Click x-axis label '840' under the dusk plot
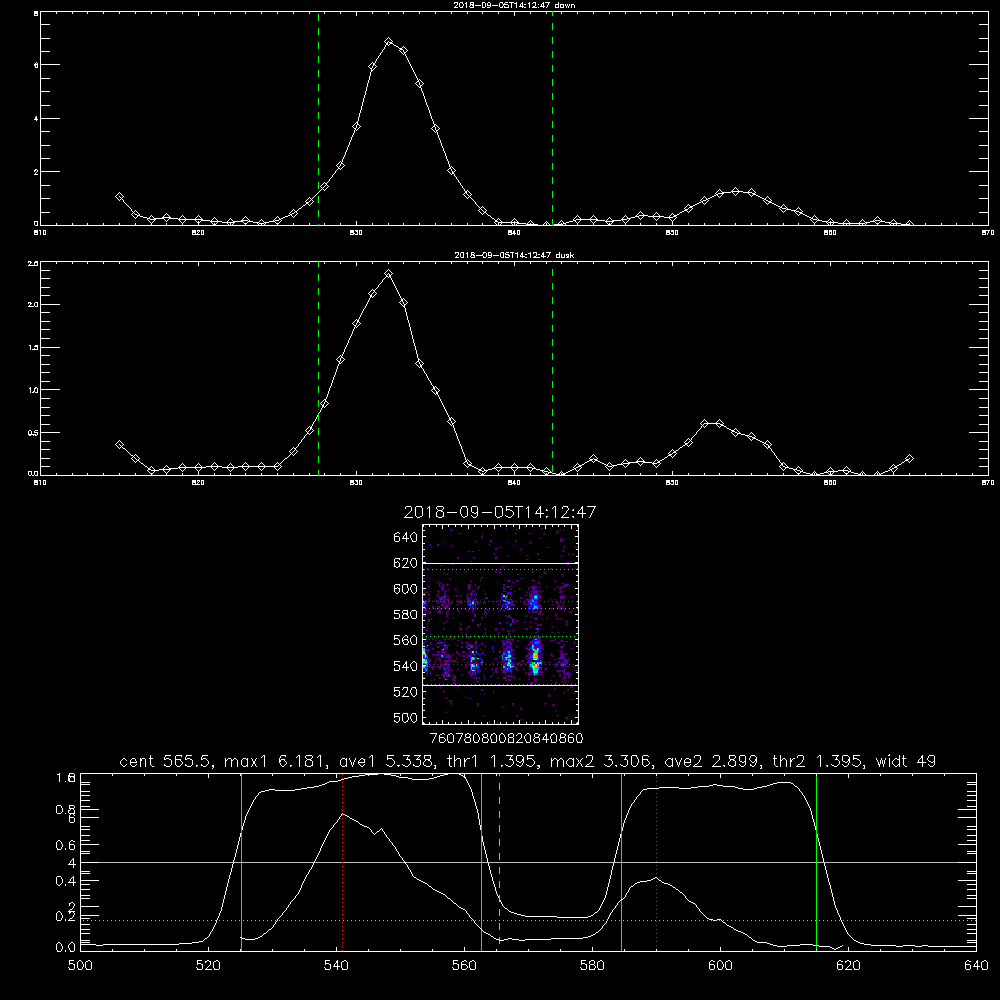This screenshot has height=1000, width=1000. [x=514, y=483]
